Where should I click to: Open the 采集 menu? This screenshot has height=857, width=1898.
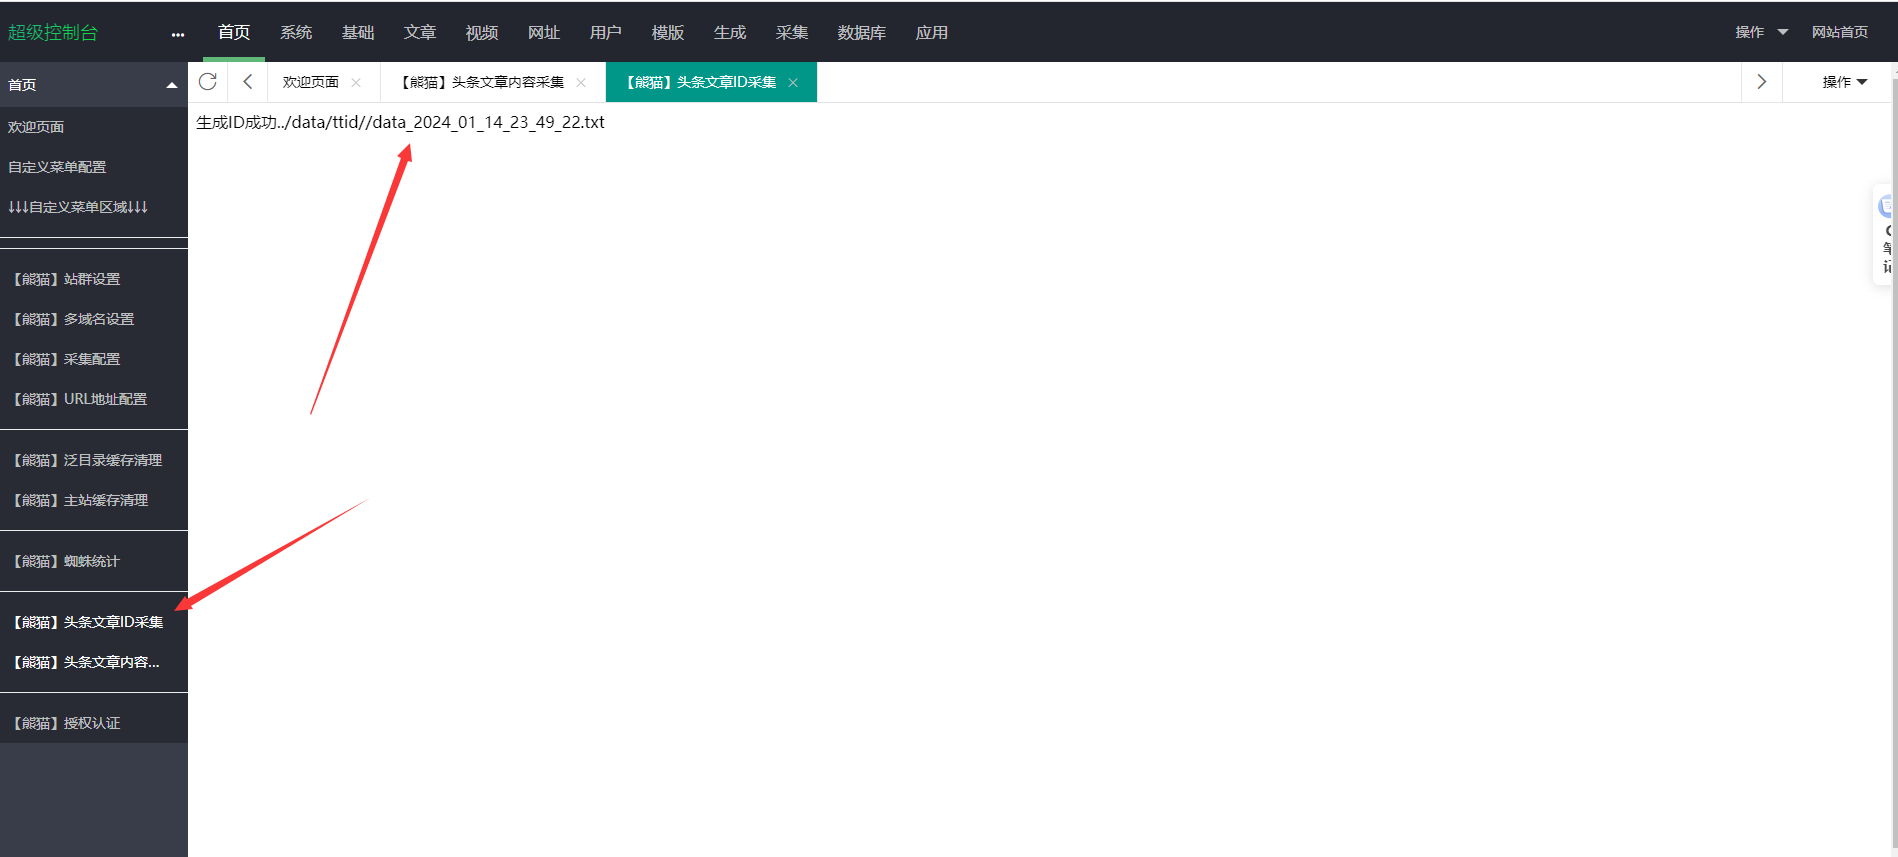pyautogui.click(x=792, y=32)
